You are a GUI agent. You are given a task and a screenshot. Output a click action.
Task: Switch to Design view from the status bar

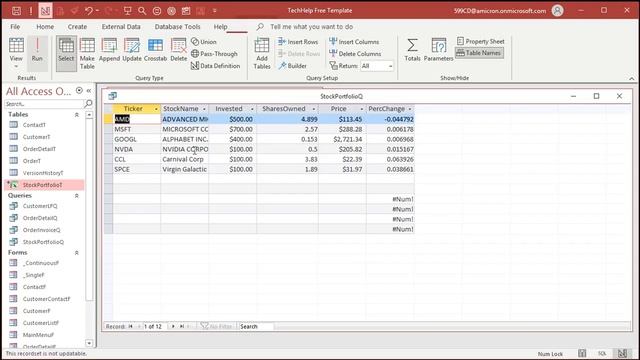622,353
